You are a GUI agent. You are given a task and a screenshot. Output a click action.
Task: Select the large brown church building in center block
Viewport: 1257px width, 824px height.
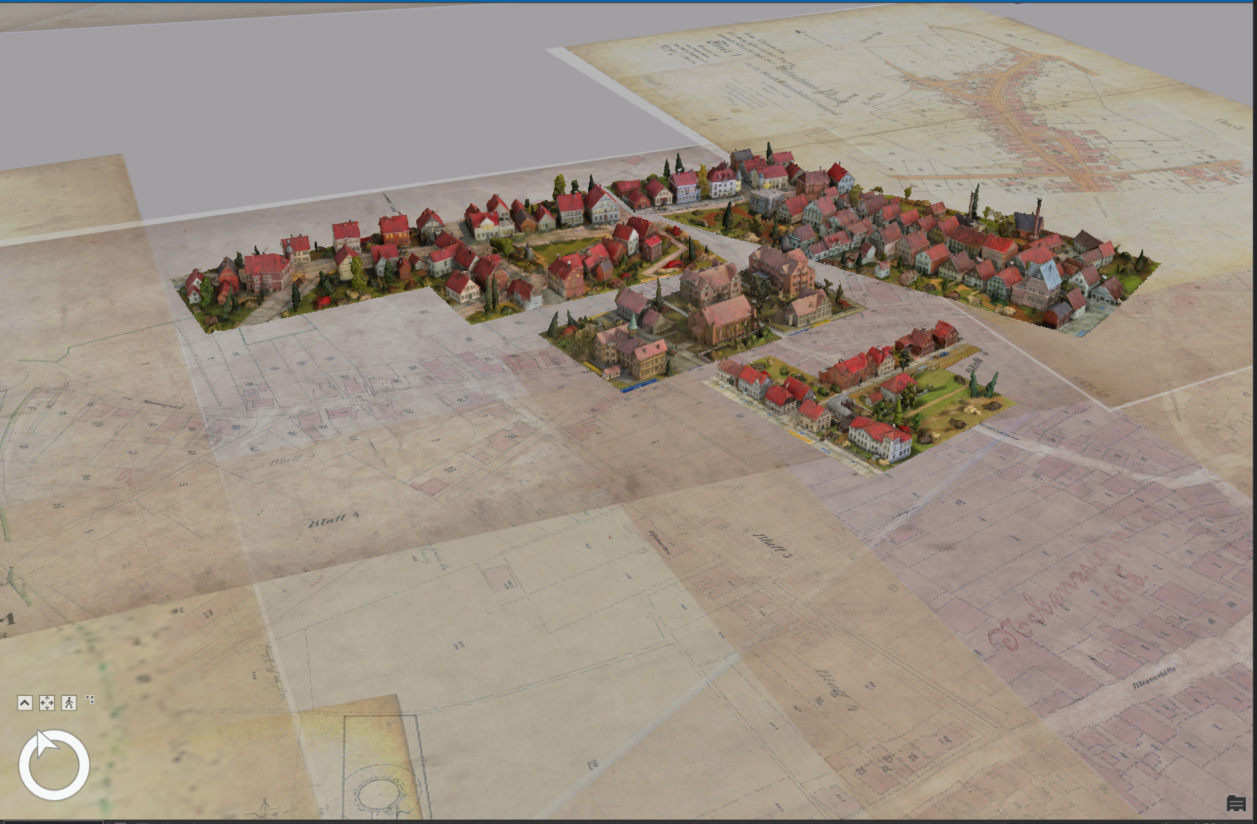coord(721,319)
